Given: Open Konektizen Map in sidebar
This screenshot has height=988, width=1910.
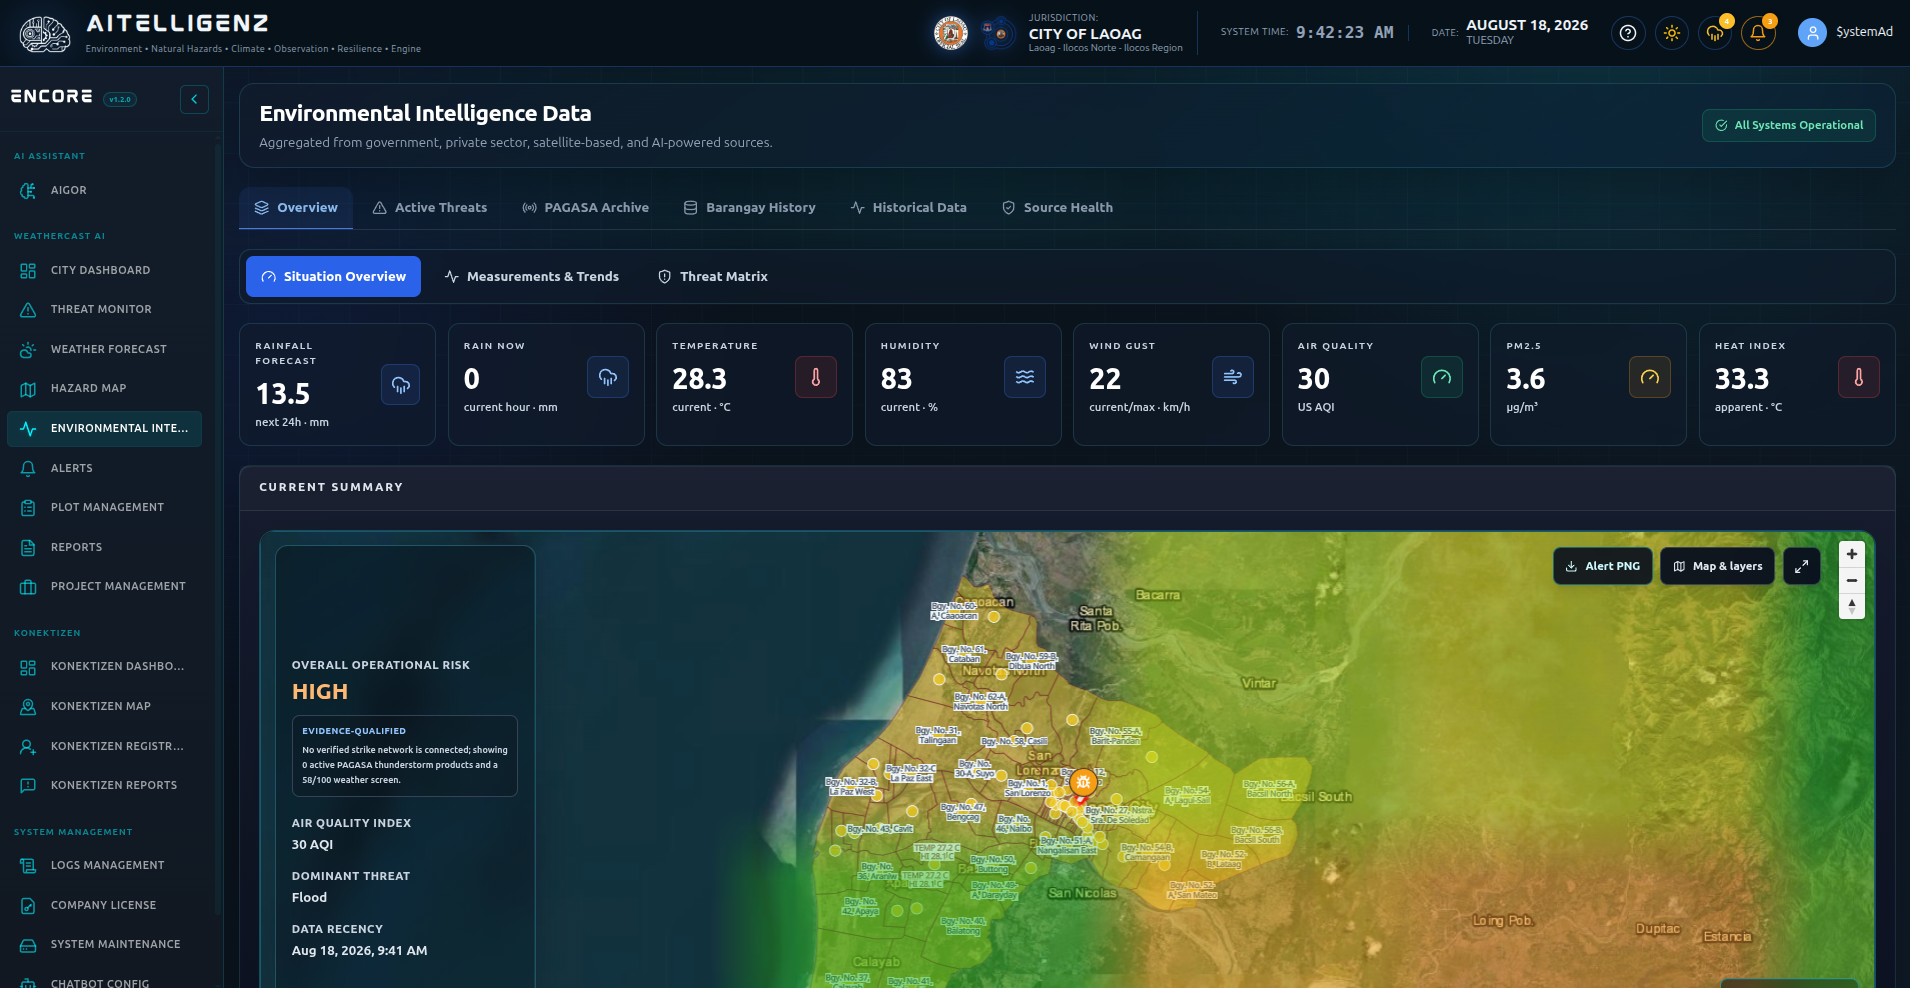Looking at the screenshot, I should coord(104,706).
